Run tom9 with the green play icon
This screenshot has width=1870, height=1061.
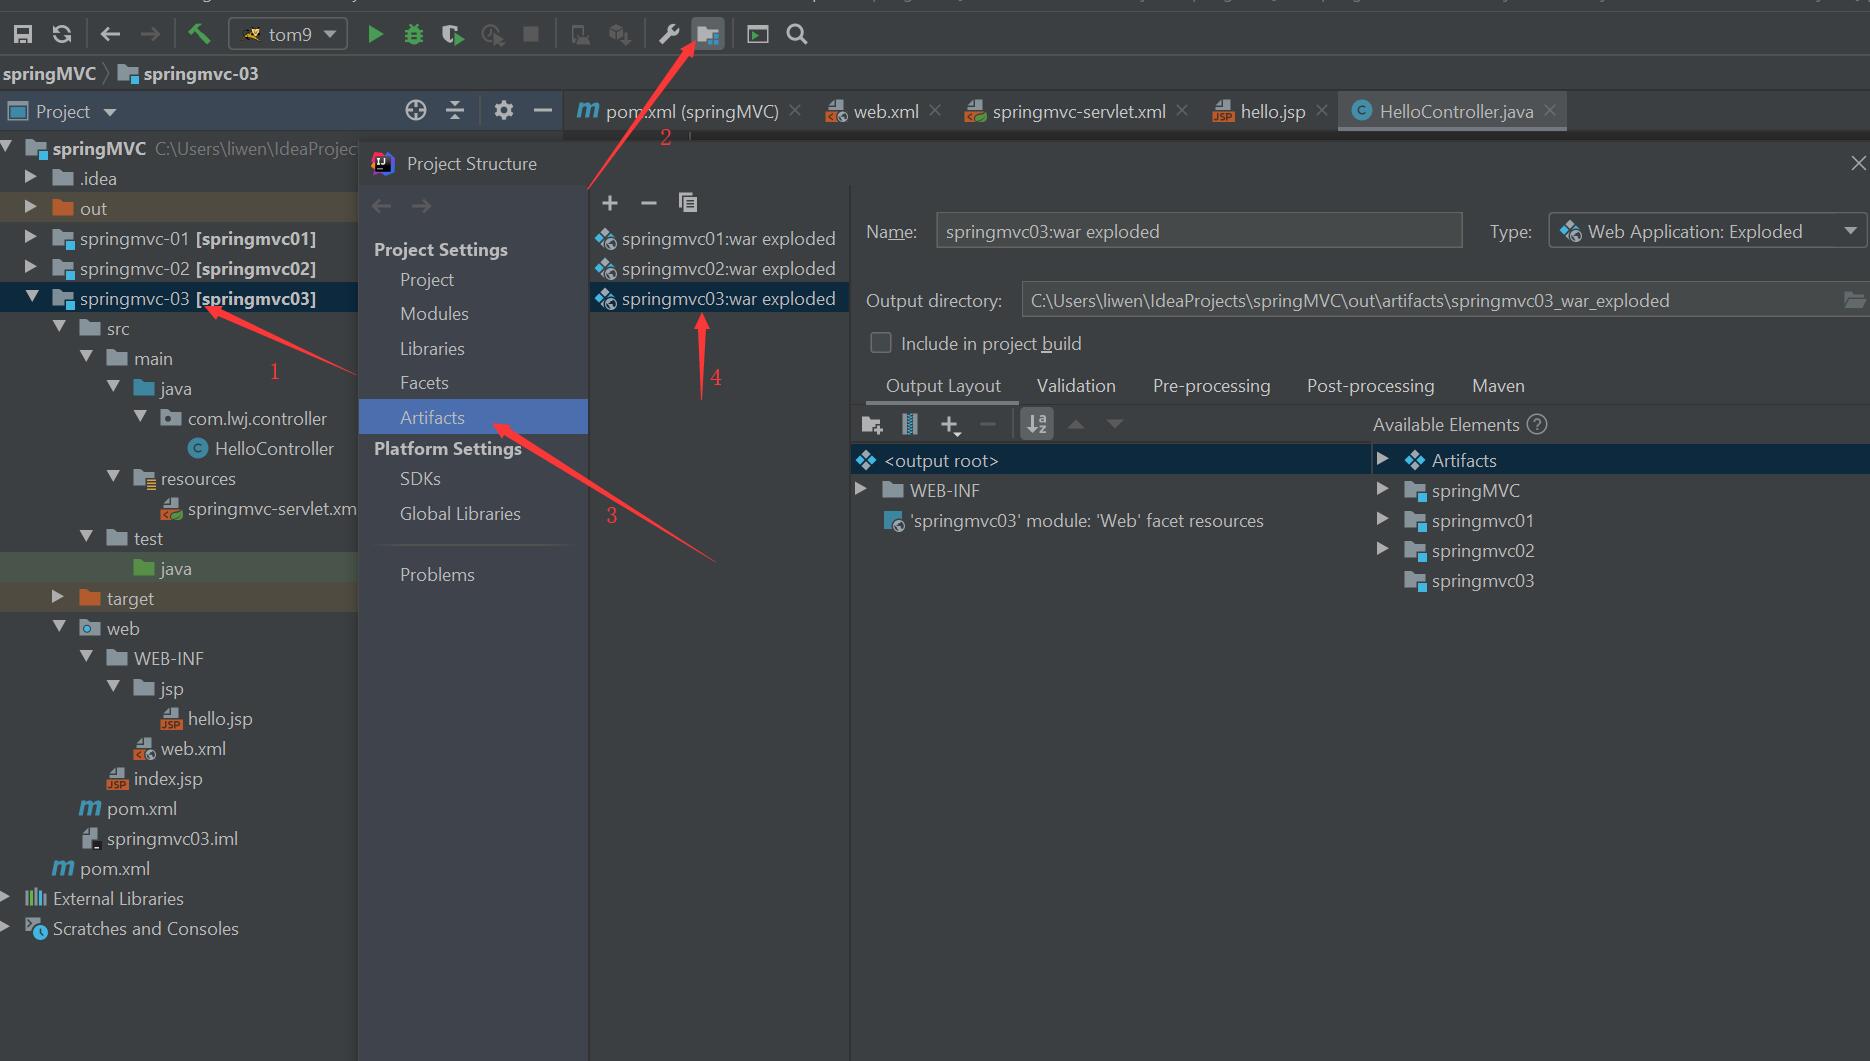[375, 34]
